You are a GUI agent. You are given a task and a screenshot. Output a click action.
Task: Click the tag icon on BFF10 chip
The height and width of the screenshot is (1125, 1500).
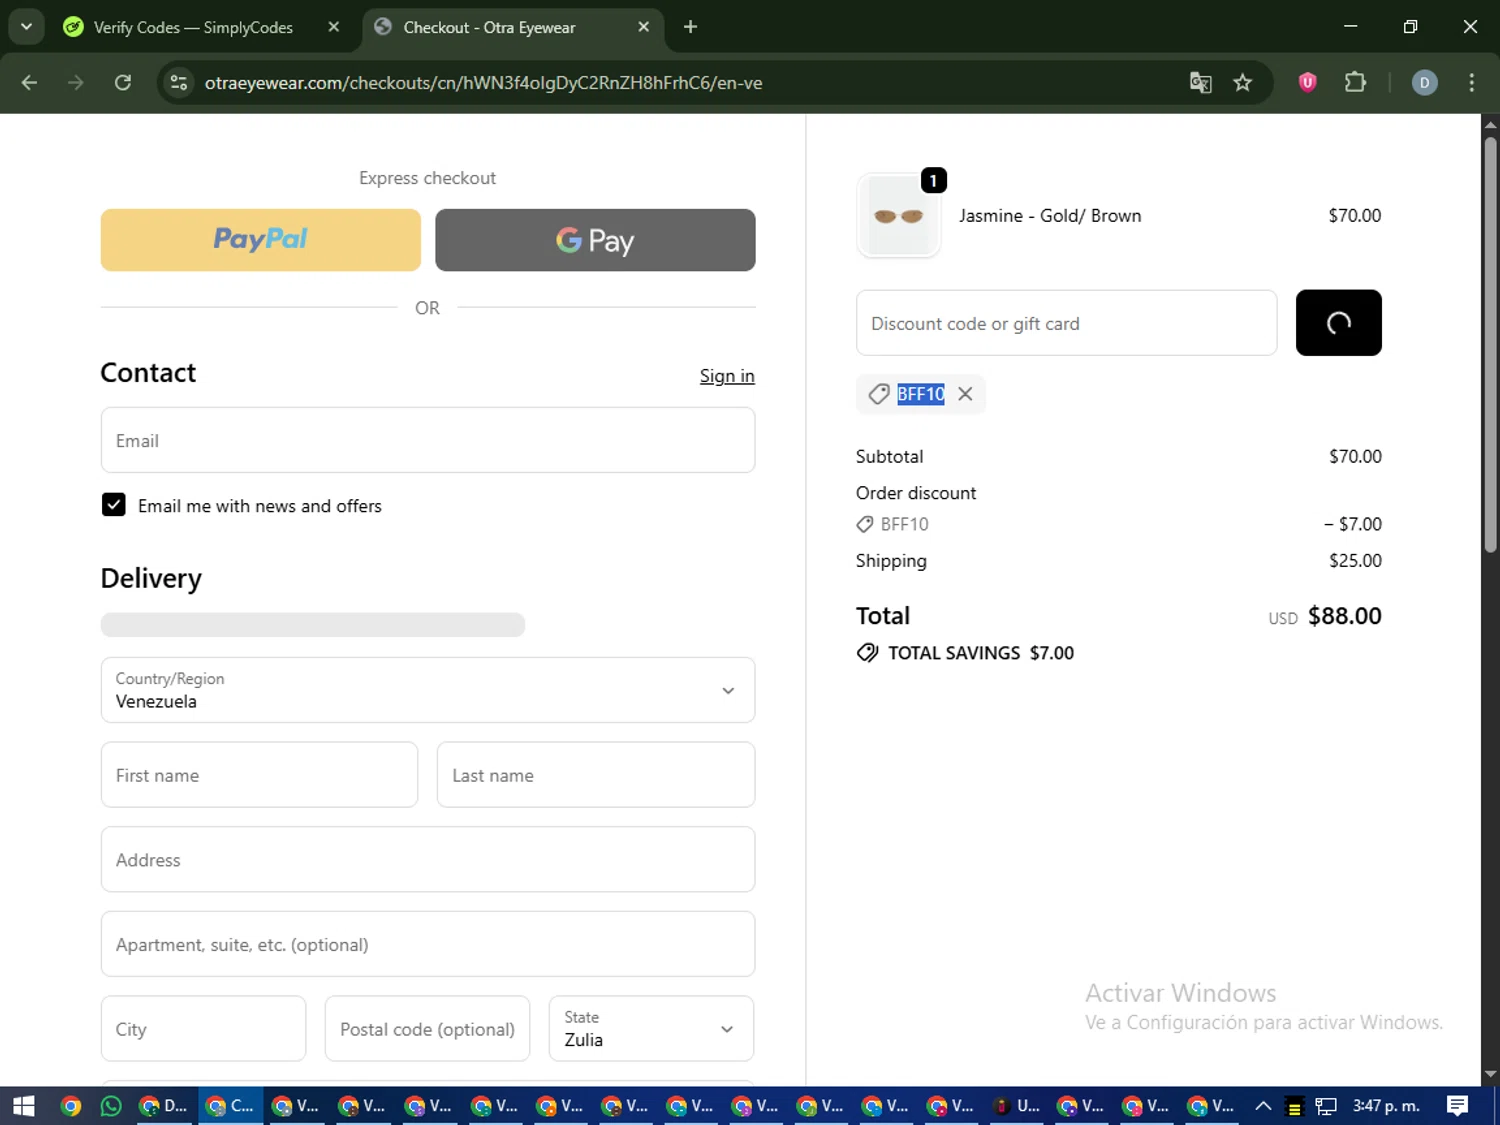(879, 394)
